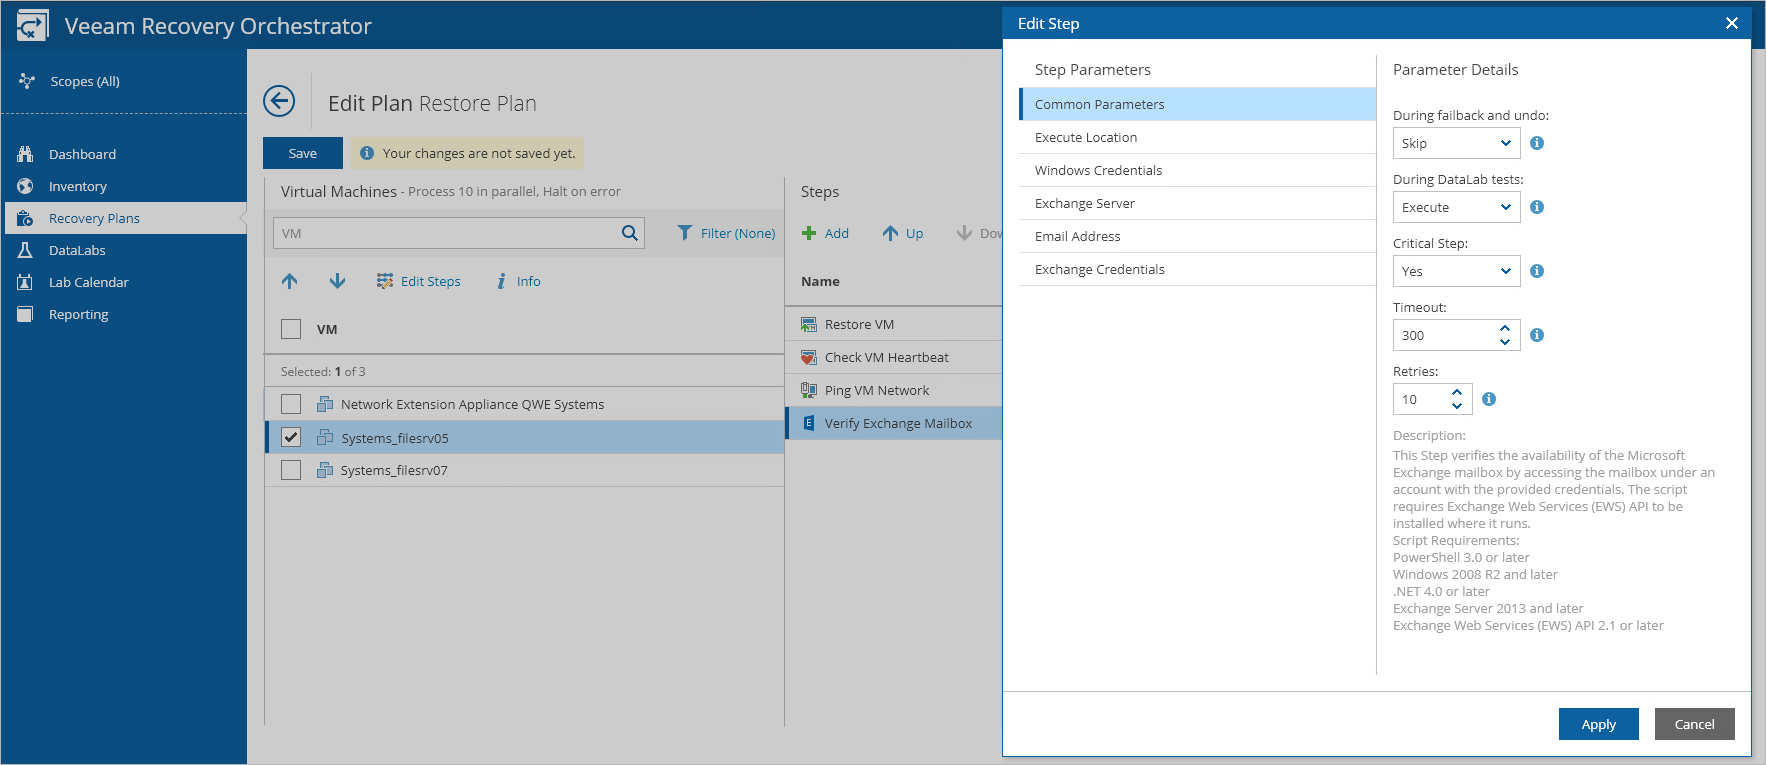
Task: Check Network Extension Appliance QWE Systems
Action: tap(291, 404)
